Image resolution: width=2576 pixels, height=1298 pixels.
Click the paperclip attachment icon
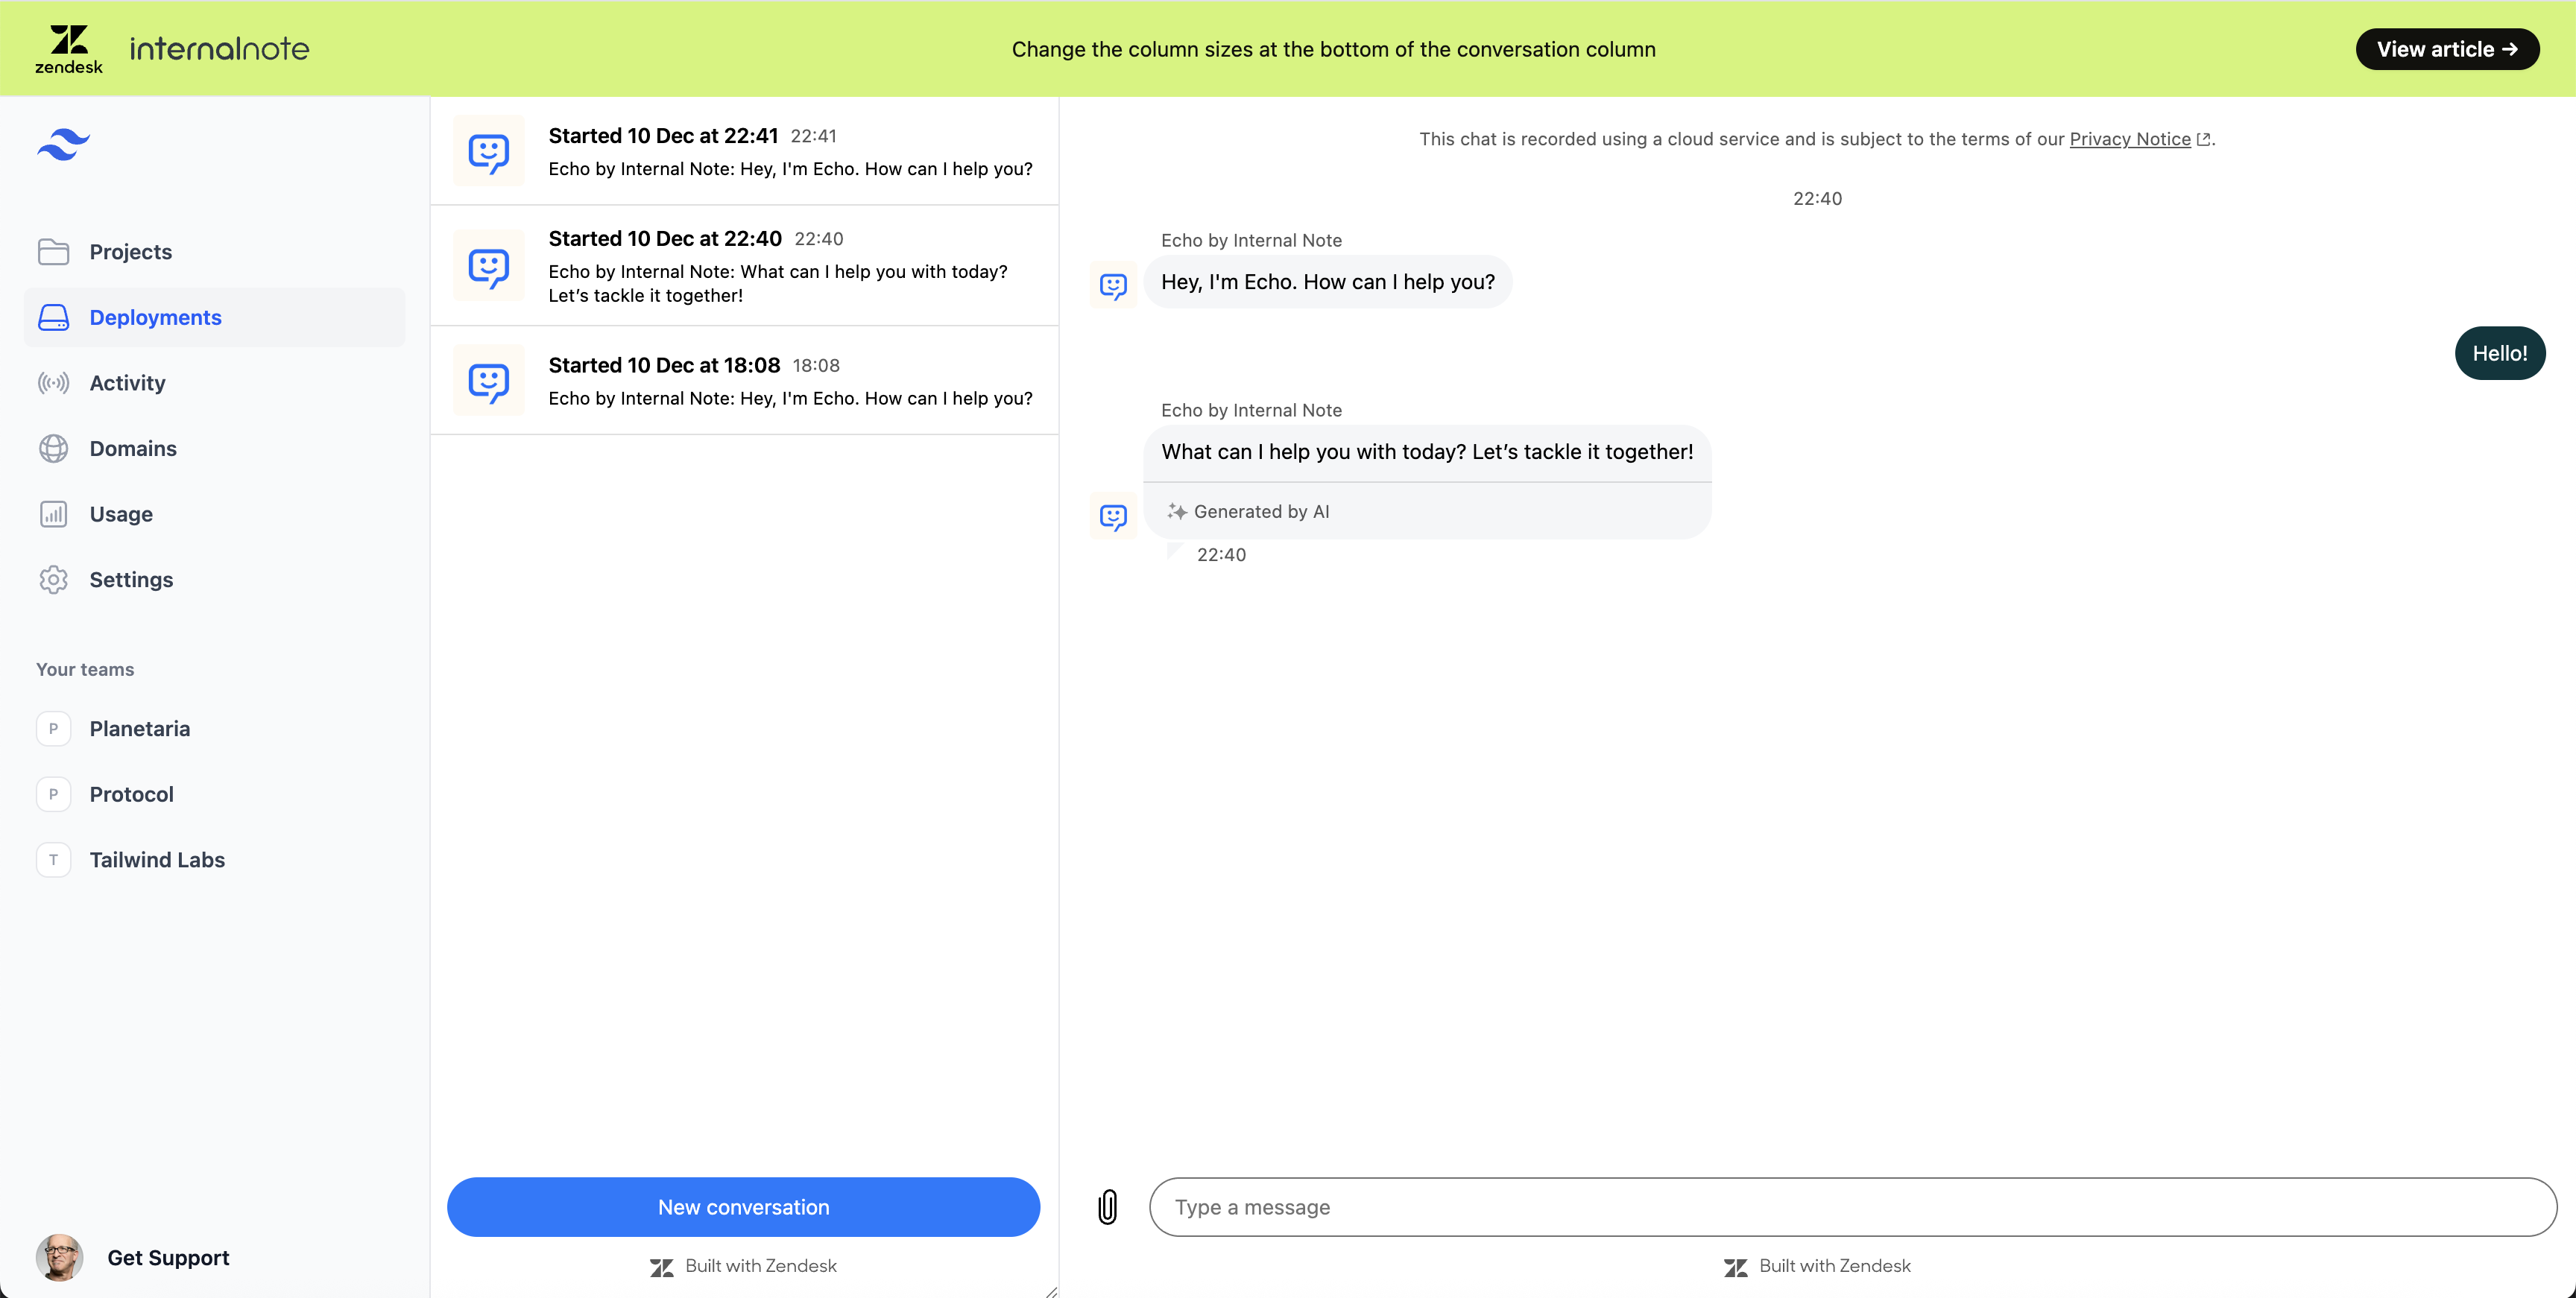click(1107, 1207)
